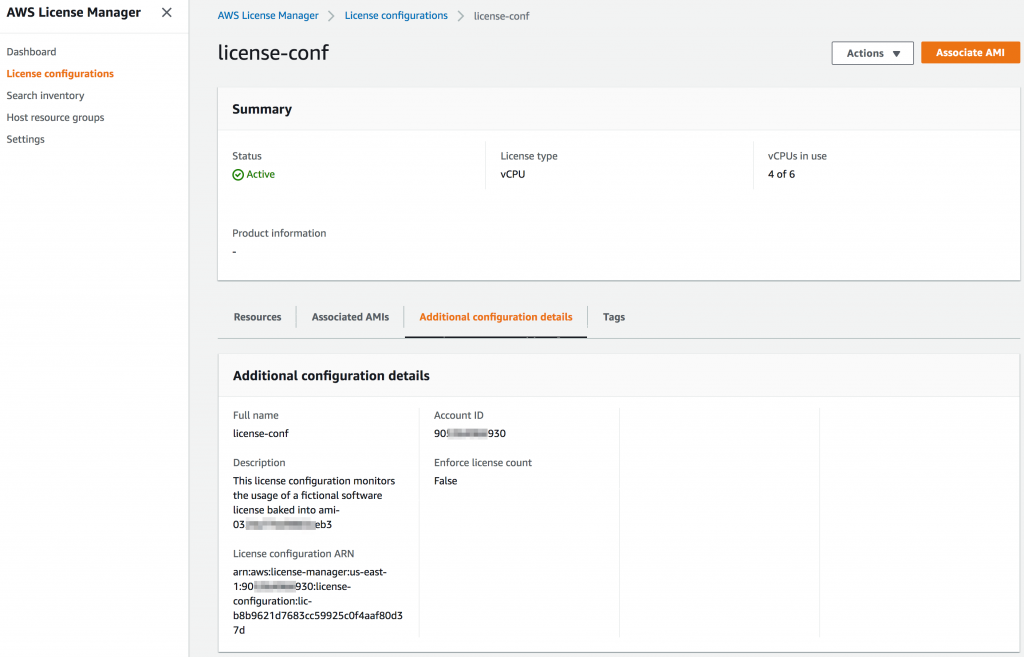Switch to the Resources tab
The height and width of the screenshot is (657, 1024).
[x=257, y=317]
